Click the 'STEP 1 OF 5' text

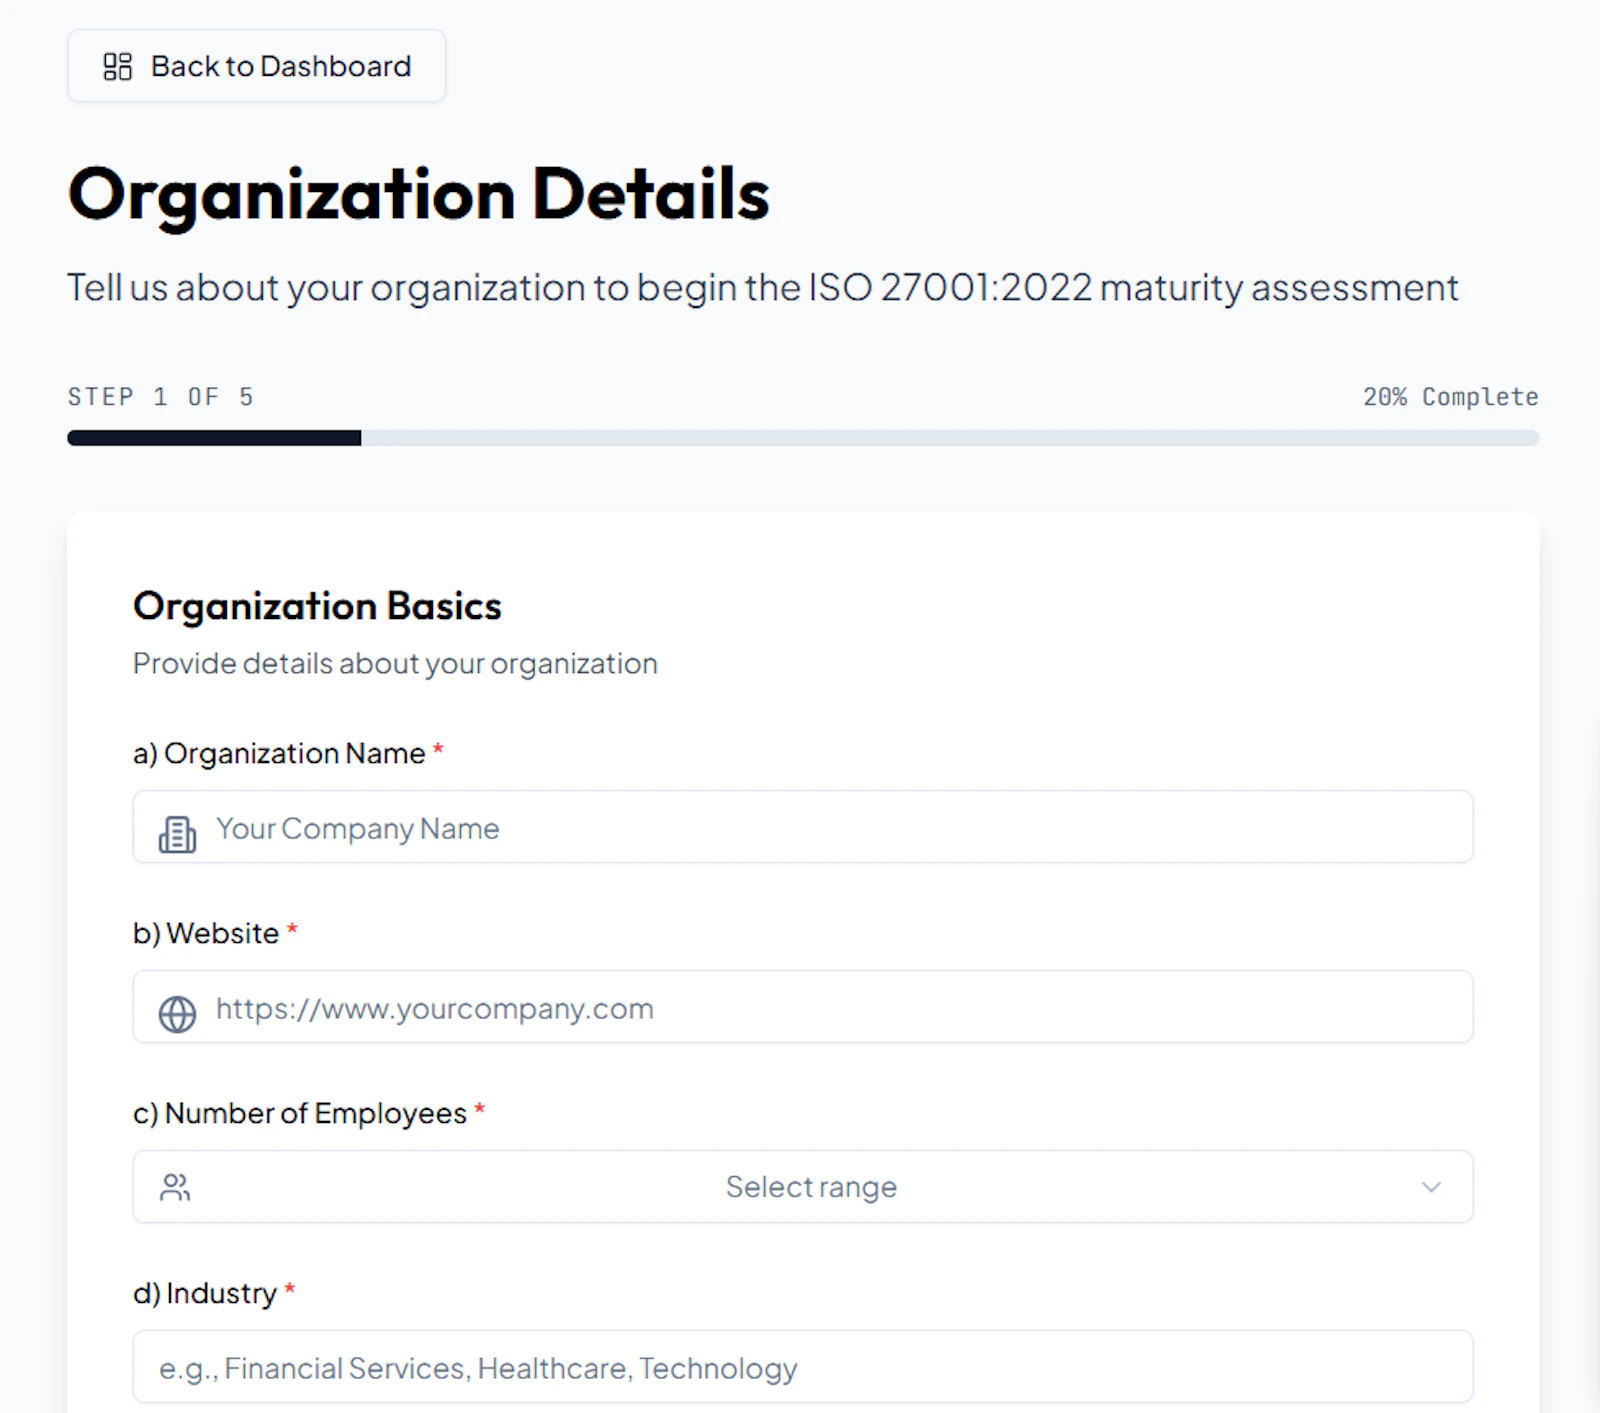coord(160,397)
